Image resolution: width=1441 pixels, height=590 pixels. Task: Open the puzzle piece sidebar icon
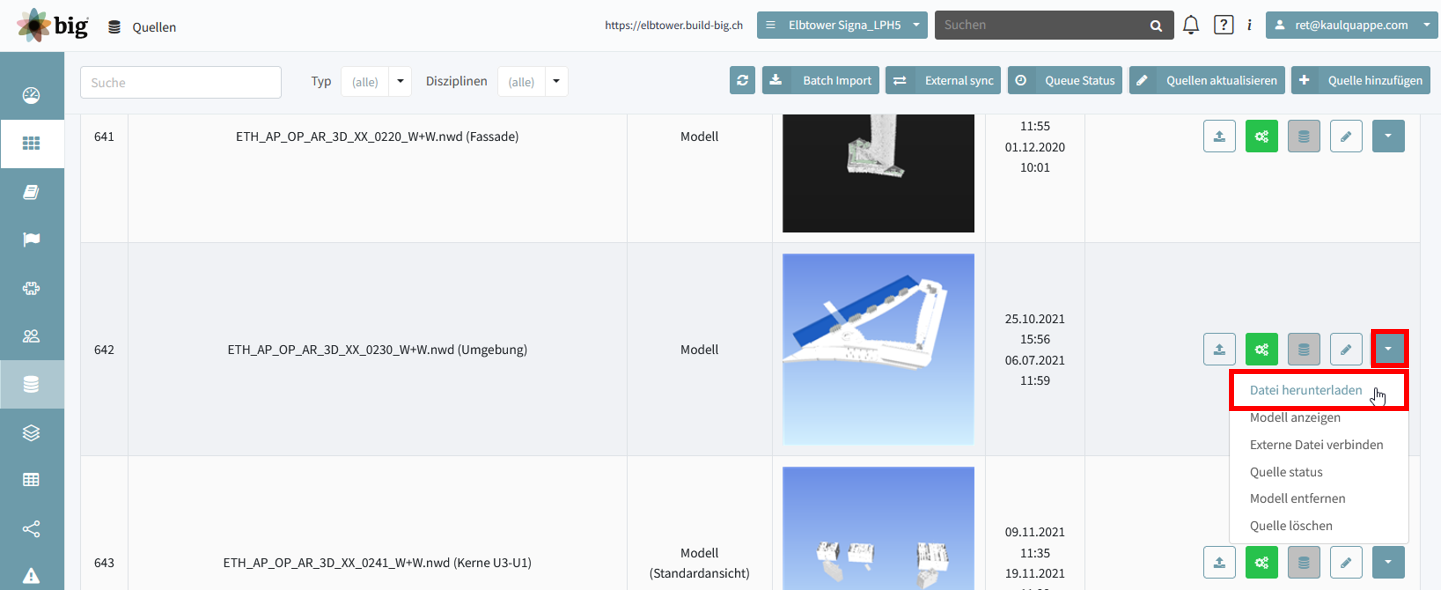point(31,288)
